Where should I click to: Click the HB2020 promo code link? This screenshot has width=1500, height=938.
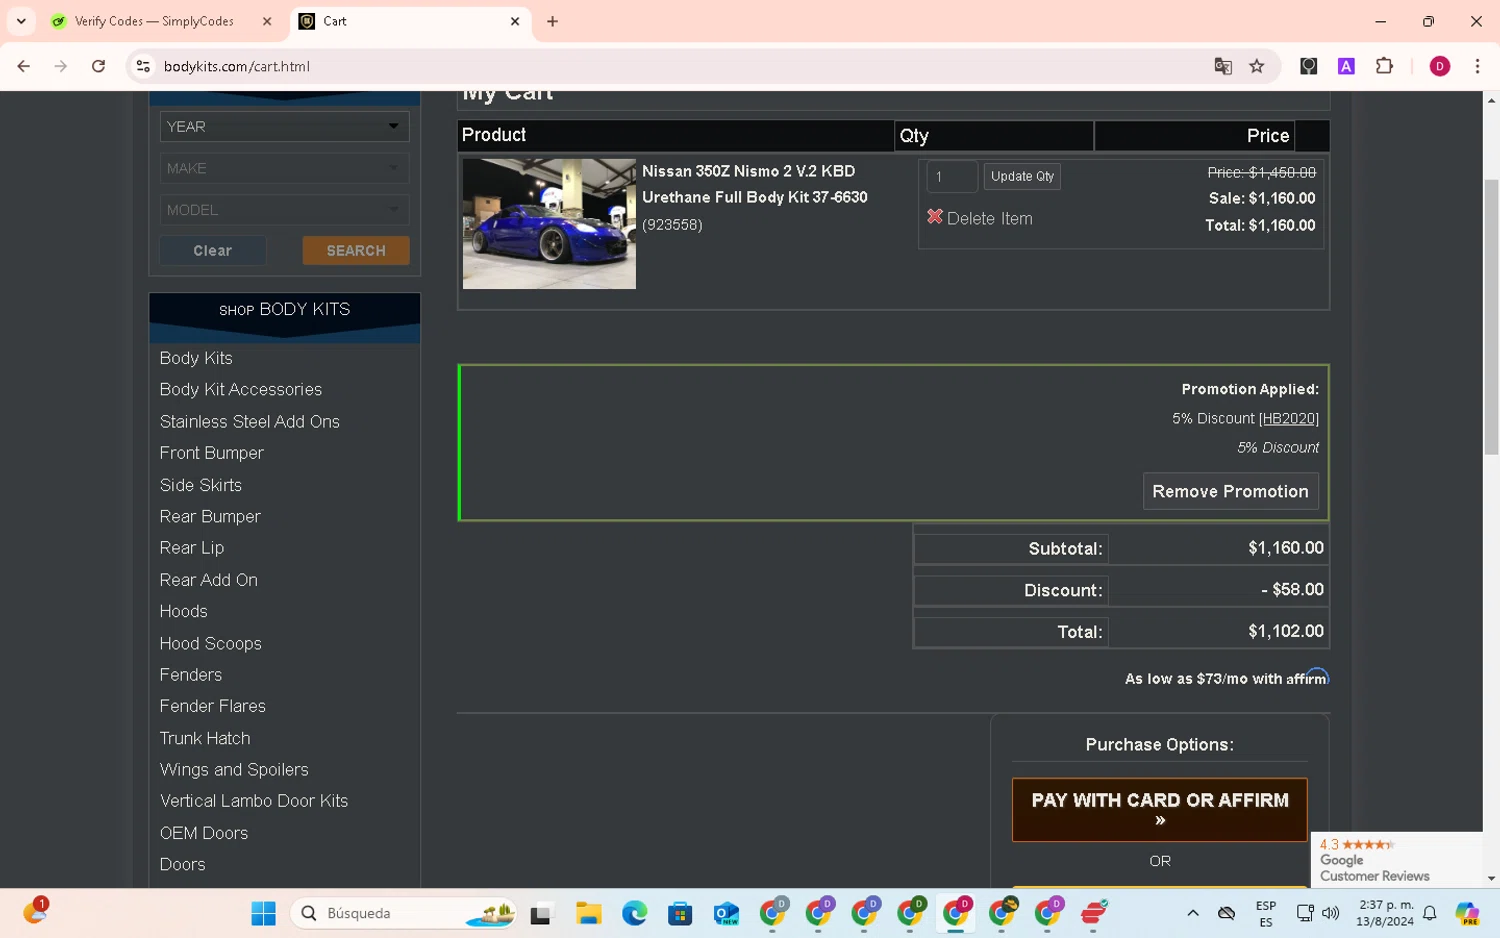point(1289,419)
